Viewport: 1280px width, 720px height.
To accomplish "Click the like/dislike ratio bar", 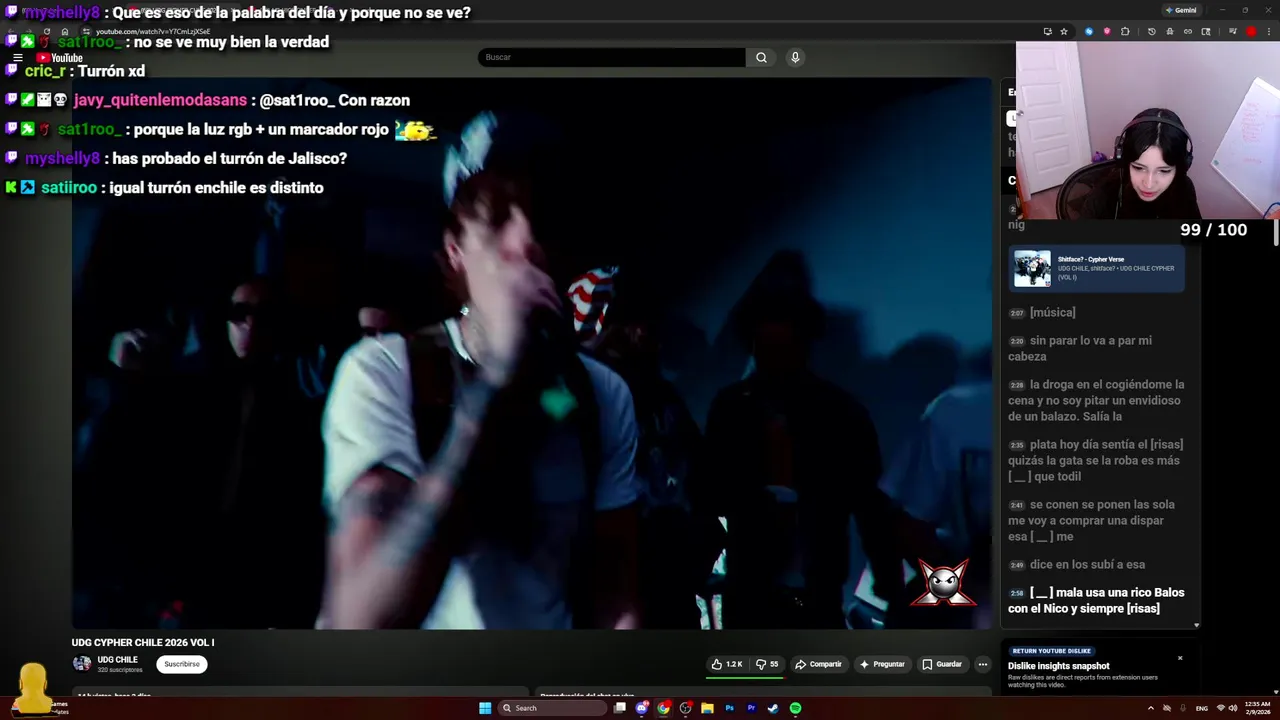I will pos(745,677).
